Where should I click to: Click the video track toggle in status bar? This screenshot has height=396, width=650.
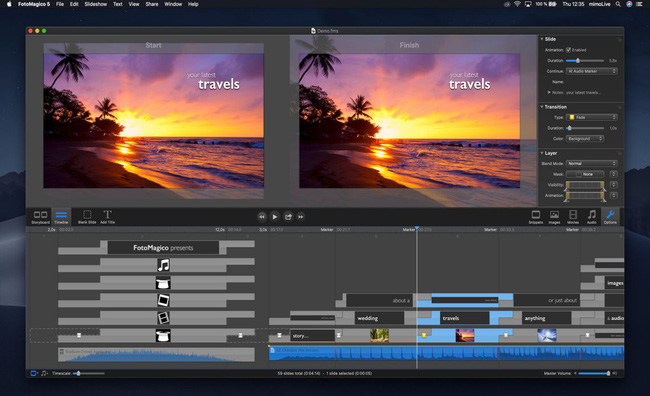(34, 373)
